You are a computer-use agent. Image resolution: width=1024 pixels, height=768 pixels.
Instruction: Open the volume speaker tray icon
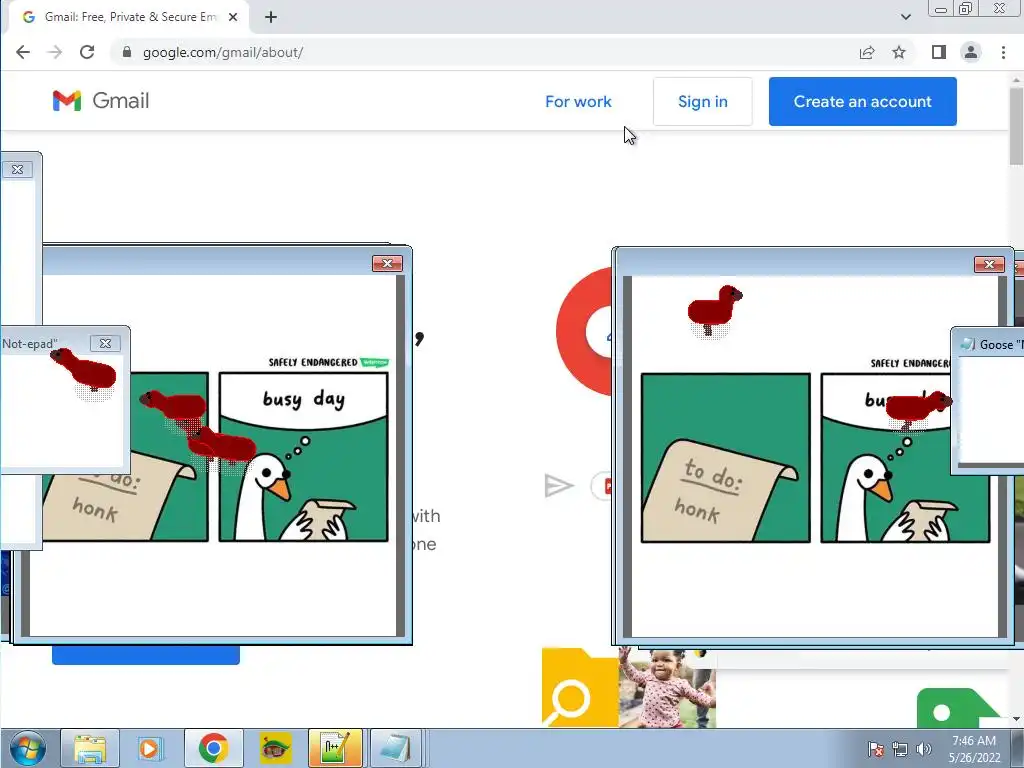pos(923,749)
